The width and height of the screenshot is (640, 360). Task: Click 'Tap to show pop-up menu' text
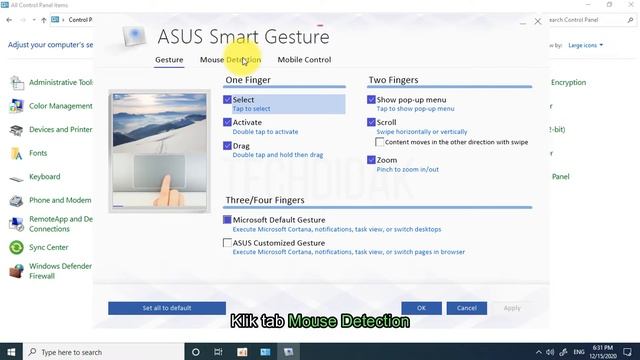415,109
